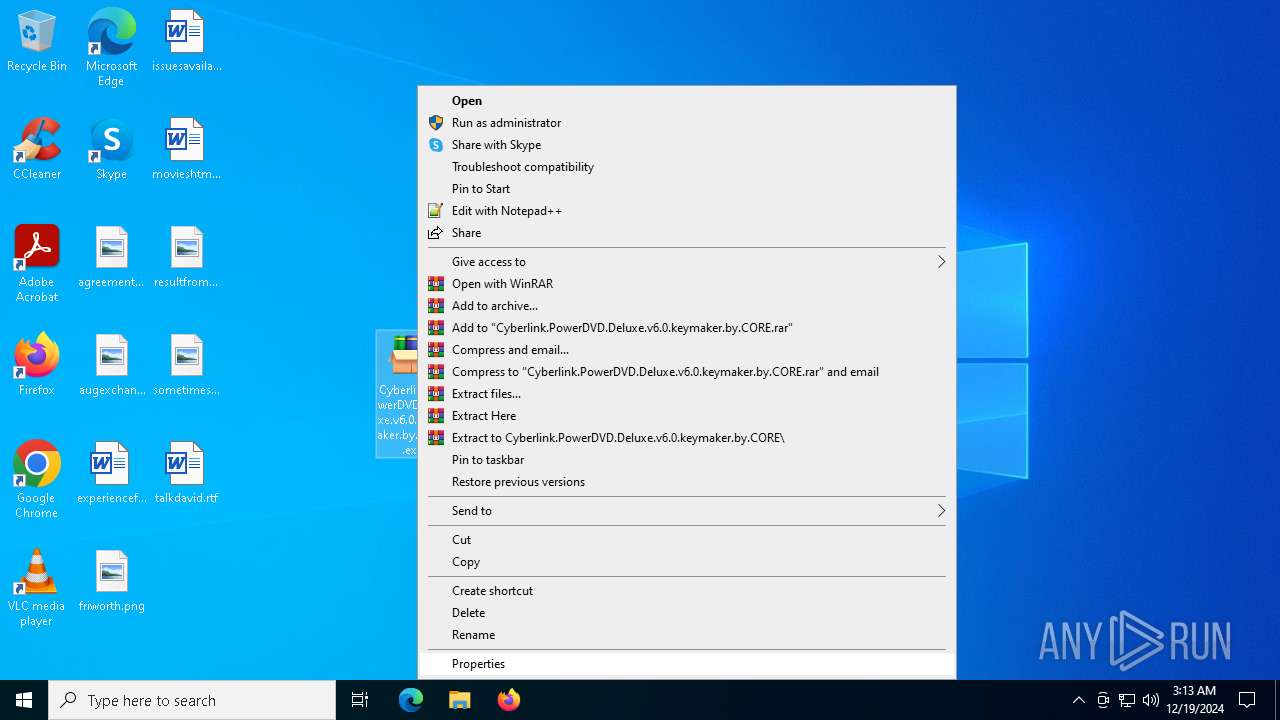1280x720 pixels.
Task: Open Task View in the taskbar
Action: pos(360,700)
